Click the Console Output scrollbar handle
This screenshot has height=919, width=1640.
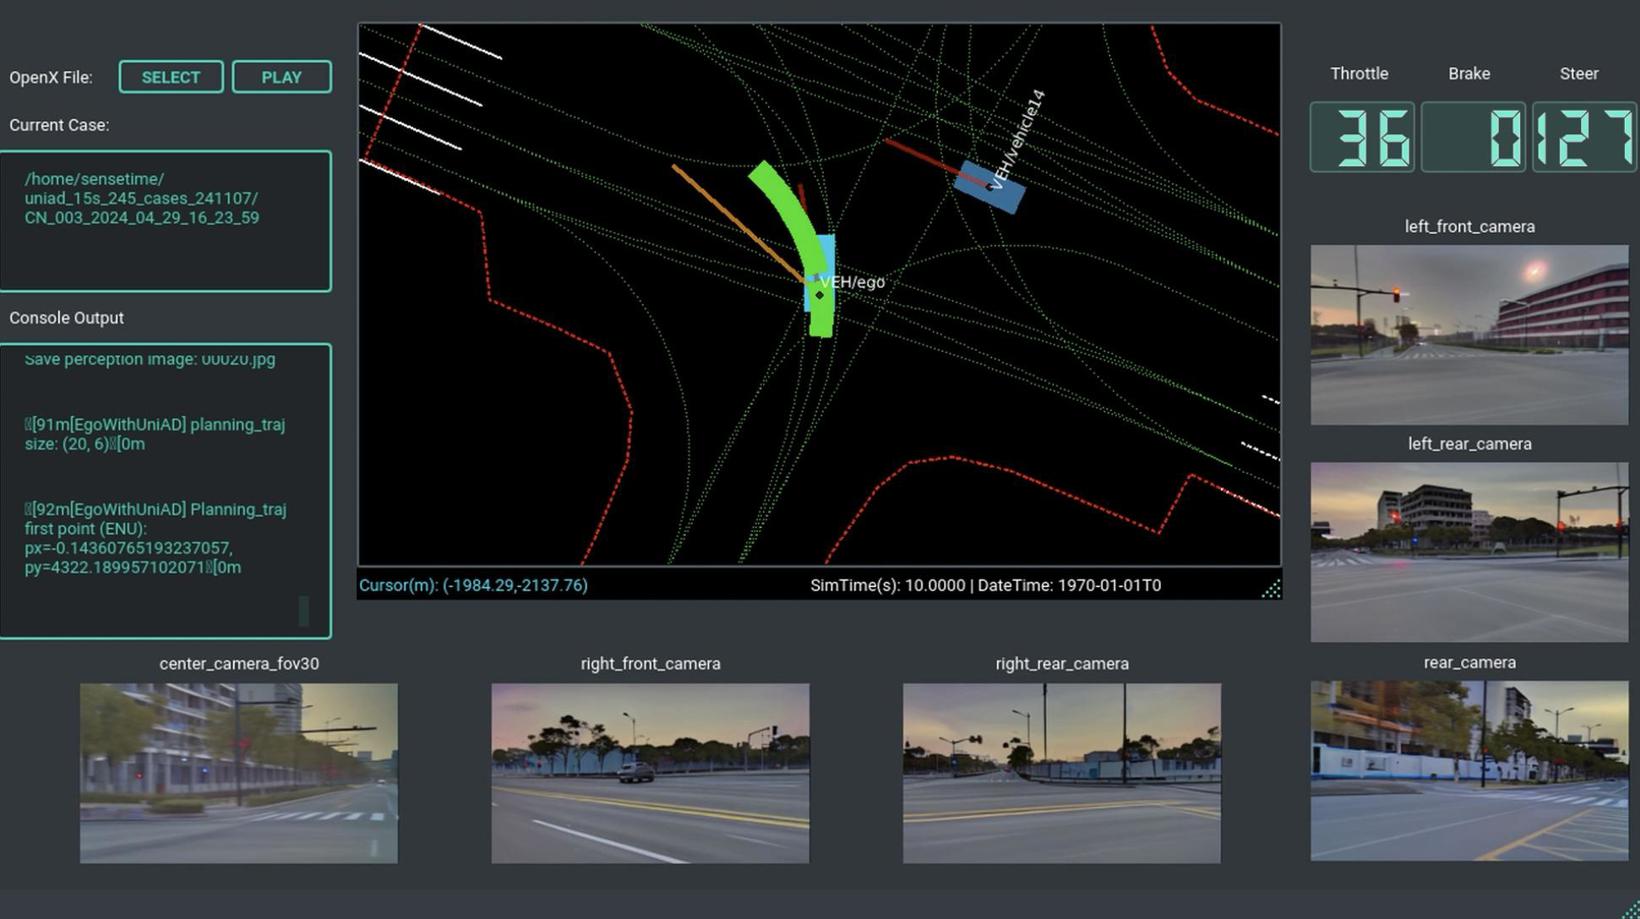pyautogui.click(x=304, y=610)
